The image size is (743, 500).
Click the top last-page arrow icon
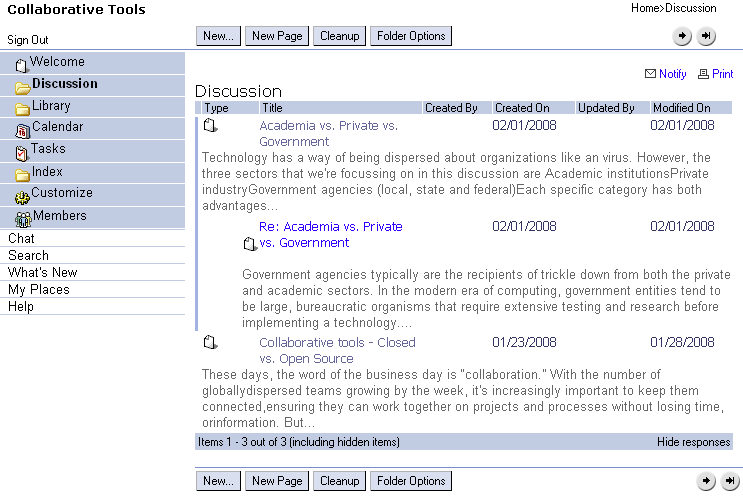click(706, 36)
